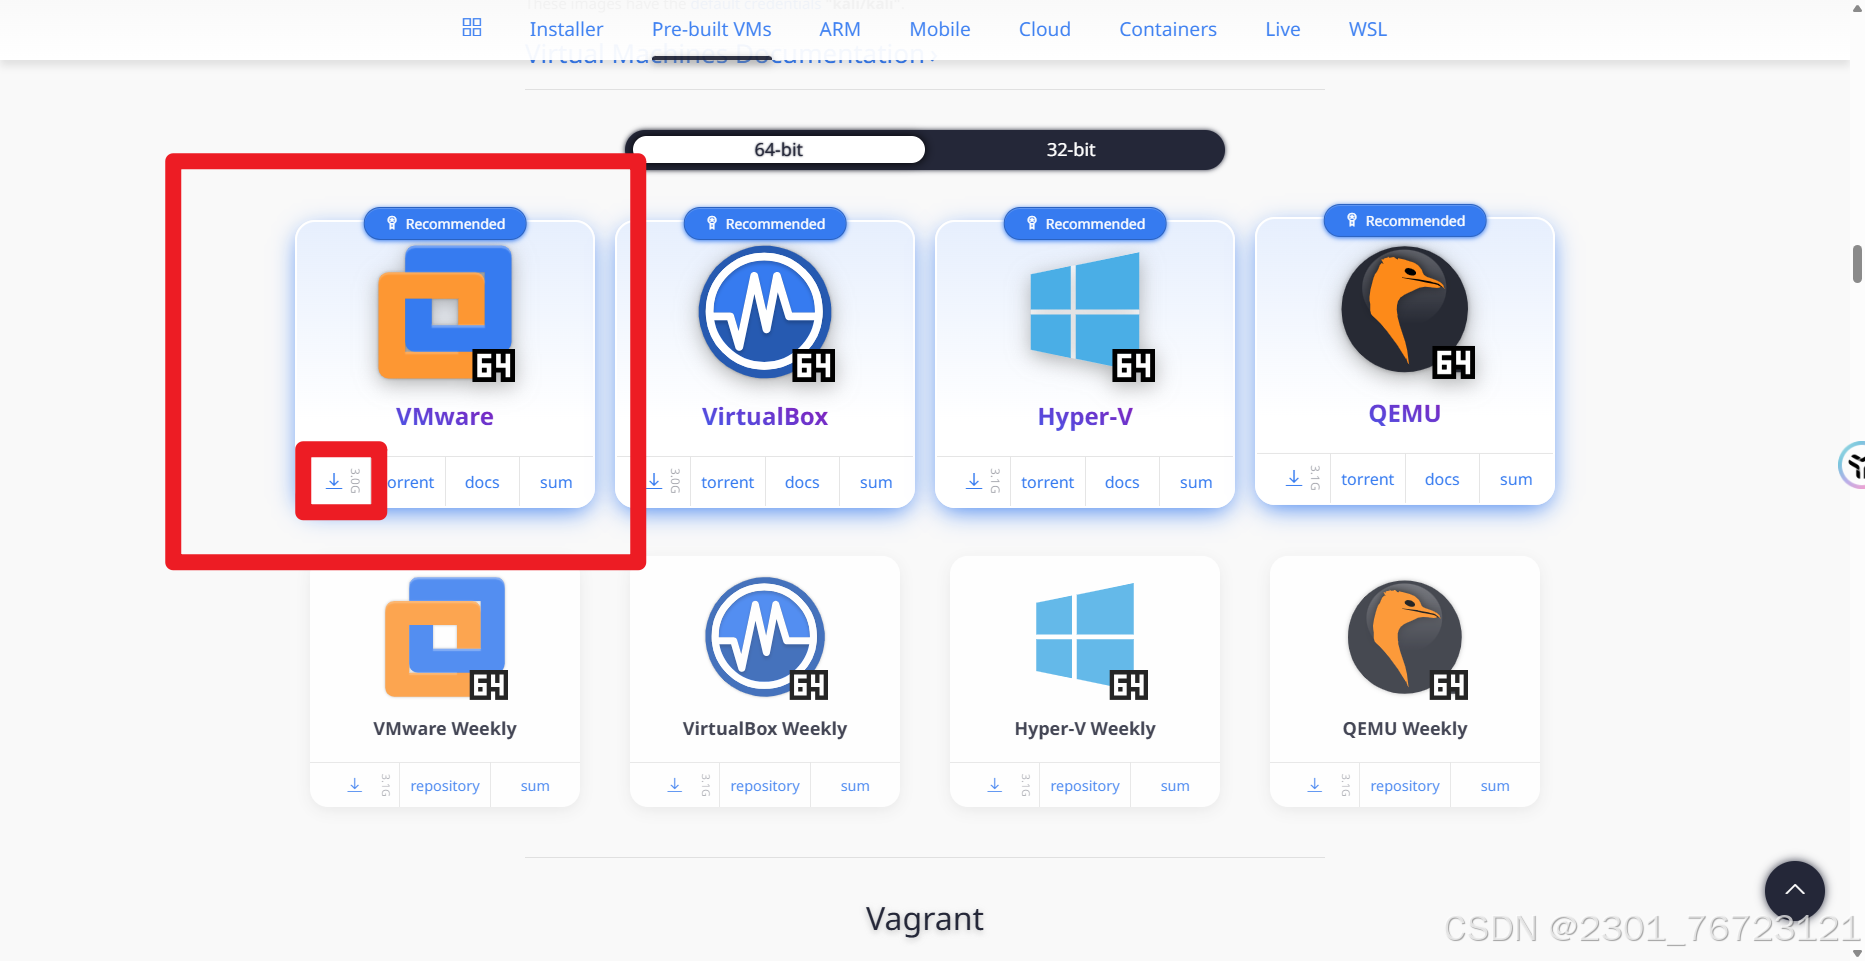Viewport: 1865px width, 961px height.
Task: Click the page vertical scrollbar thumb
Action: [x=1857, y=263]
